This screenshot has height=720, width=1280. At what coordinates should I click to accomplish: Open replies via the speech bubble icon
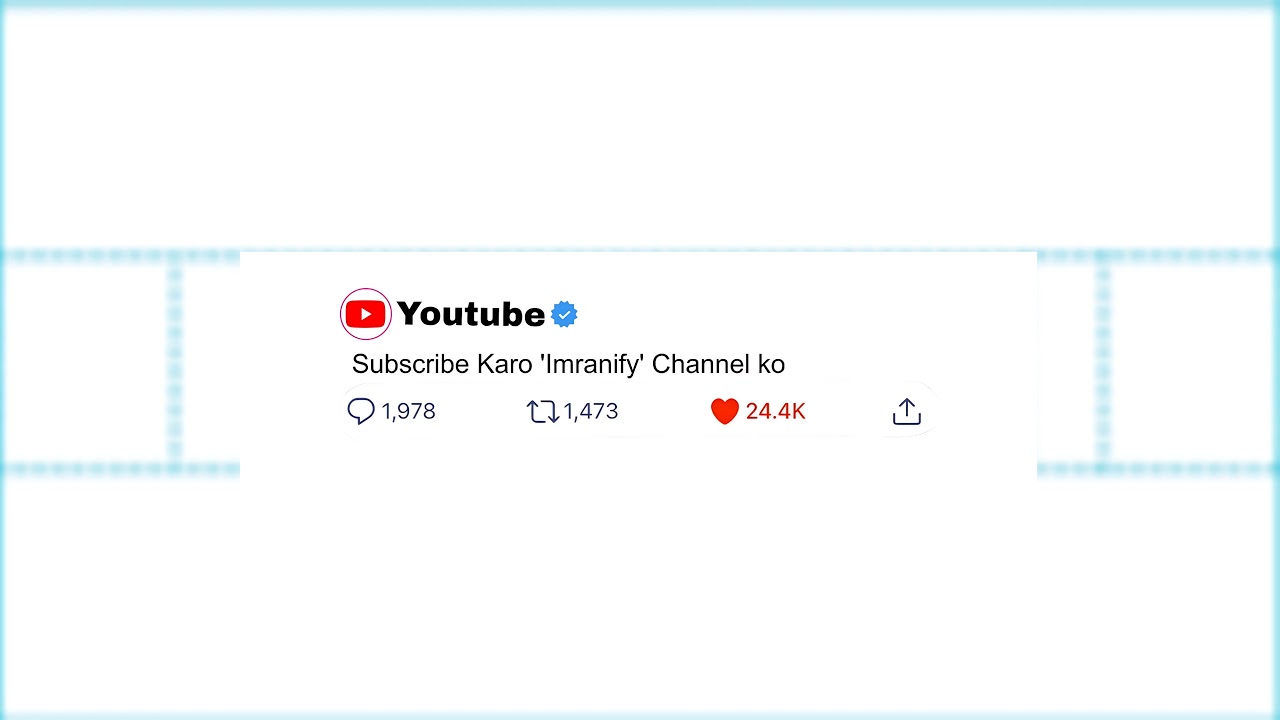[x=361, y=411]
